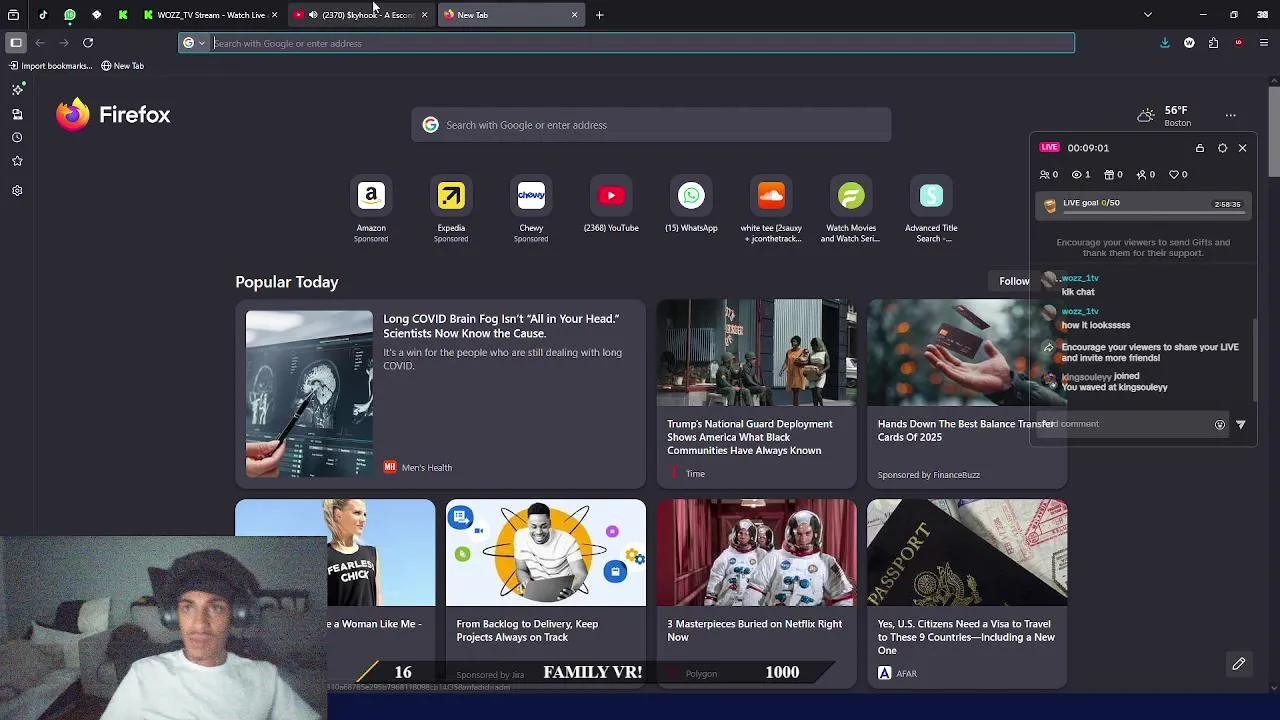Toggle lock icon in LIVE panel

point(1200,148)
